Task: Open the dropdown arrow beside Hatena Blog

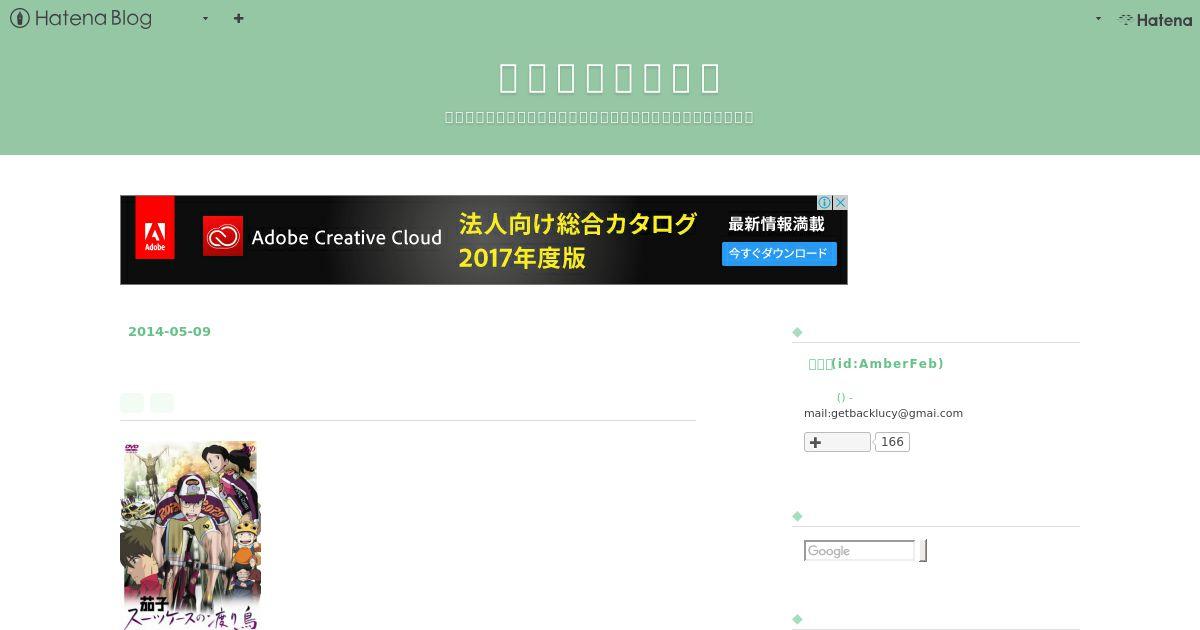Action: tap(205, 18)
